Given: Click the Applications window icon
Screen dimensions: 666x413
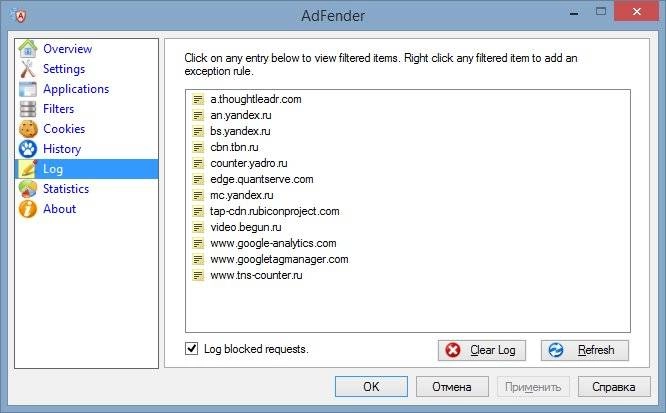Looking at the screenshot, I should [28, 89].
